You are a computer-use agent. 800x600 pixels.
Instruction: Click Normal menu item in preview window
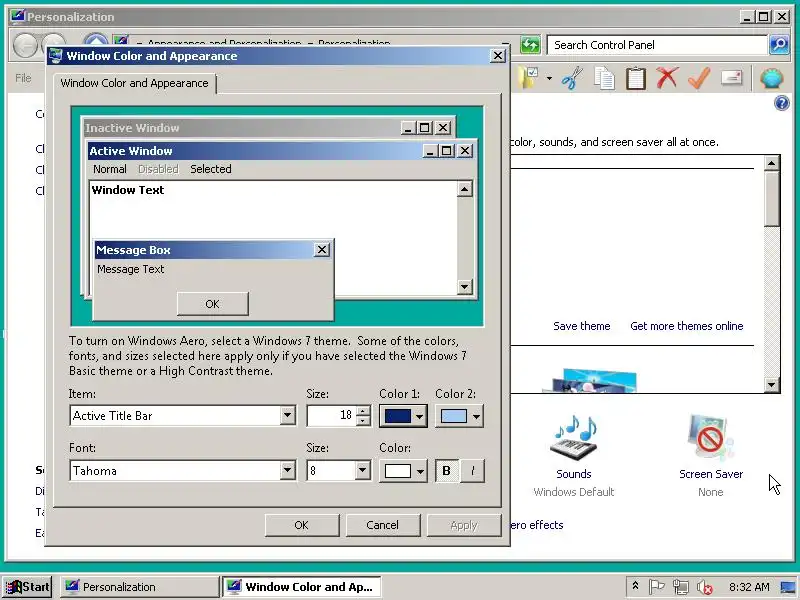click(x=109, y=169)
